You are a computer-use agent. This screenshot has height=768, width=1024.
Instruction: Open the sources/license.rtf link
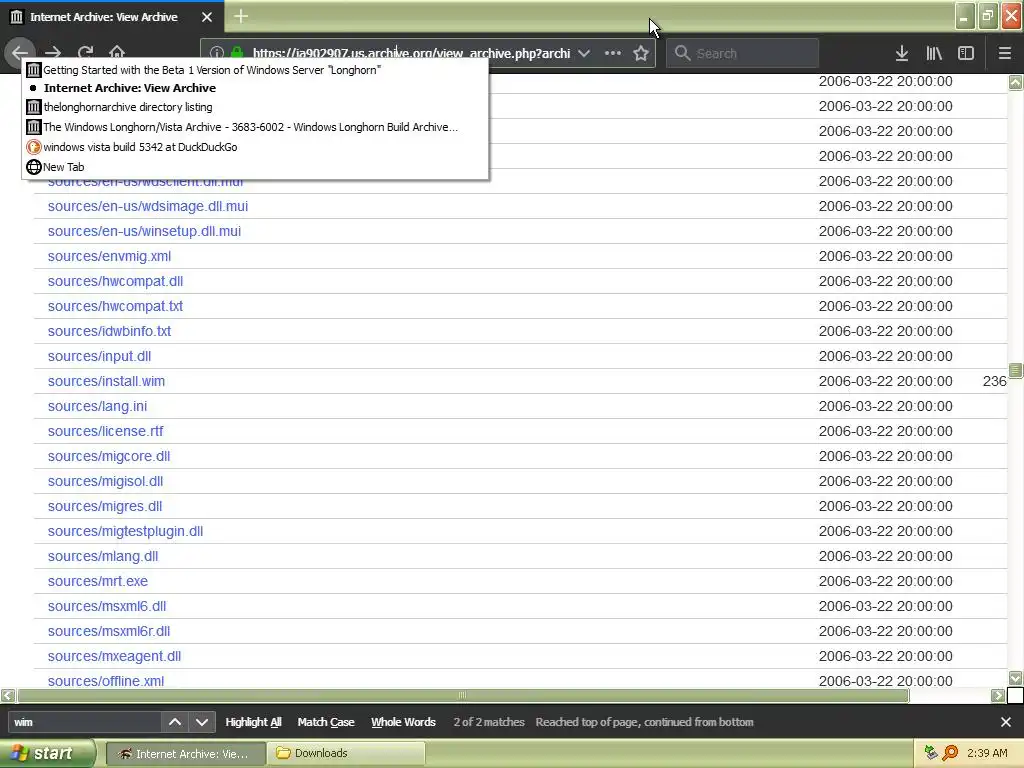105,432
